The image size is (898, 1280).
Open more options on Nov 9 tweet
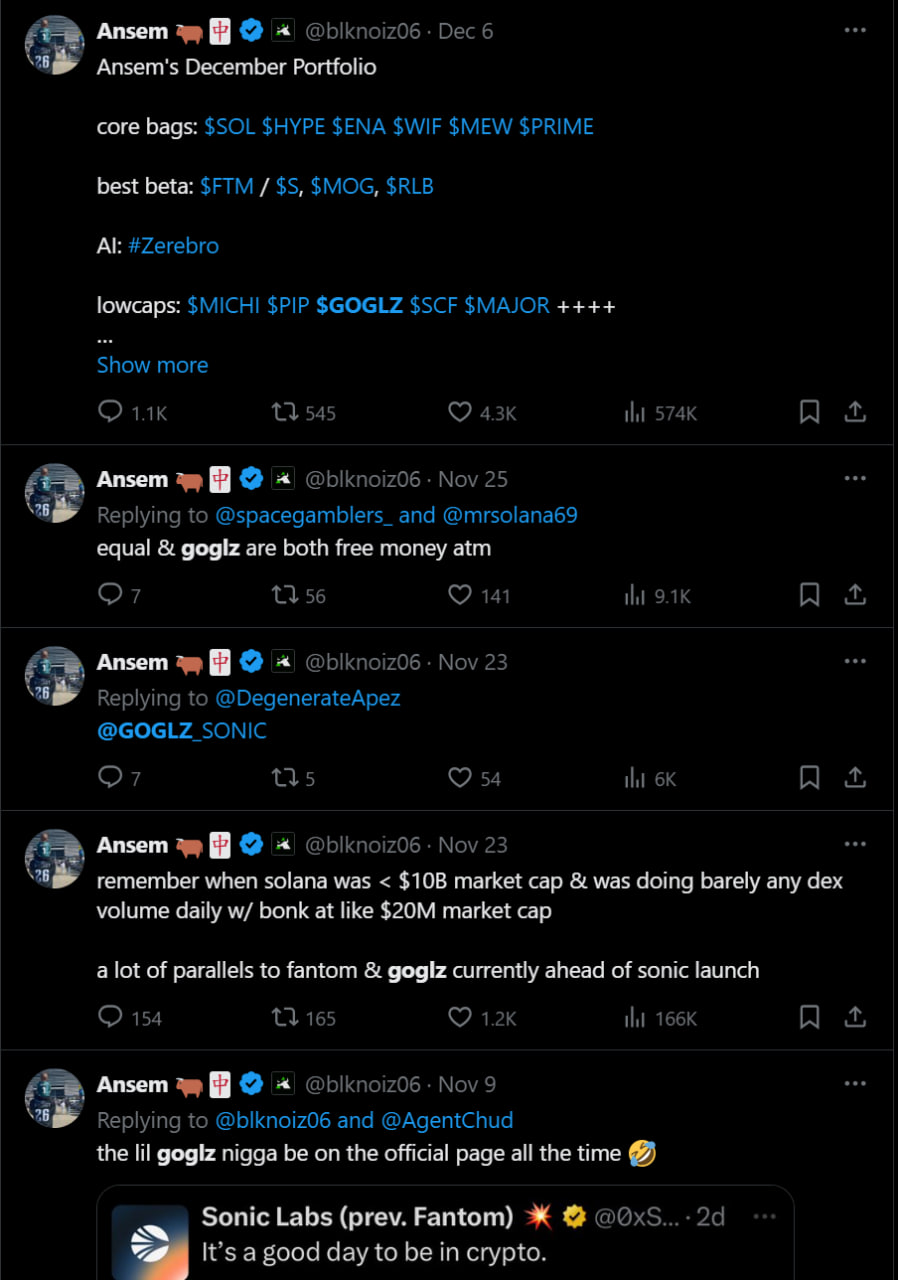coord(855,1084)
